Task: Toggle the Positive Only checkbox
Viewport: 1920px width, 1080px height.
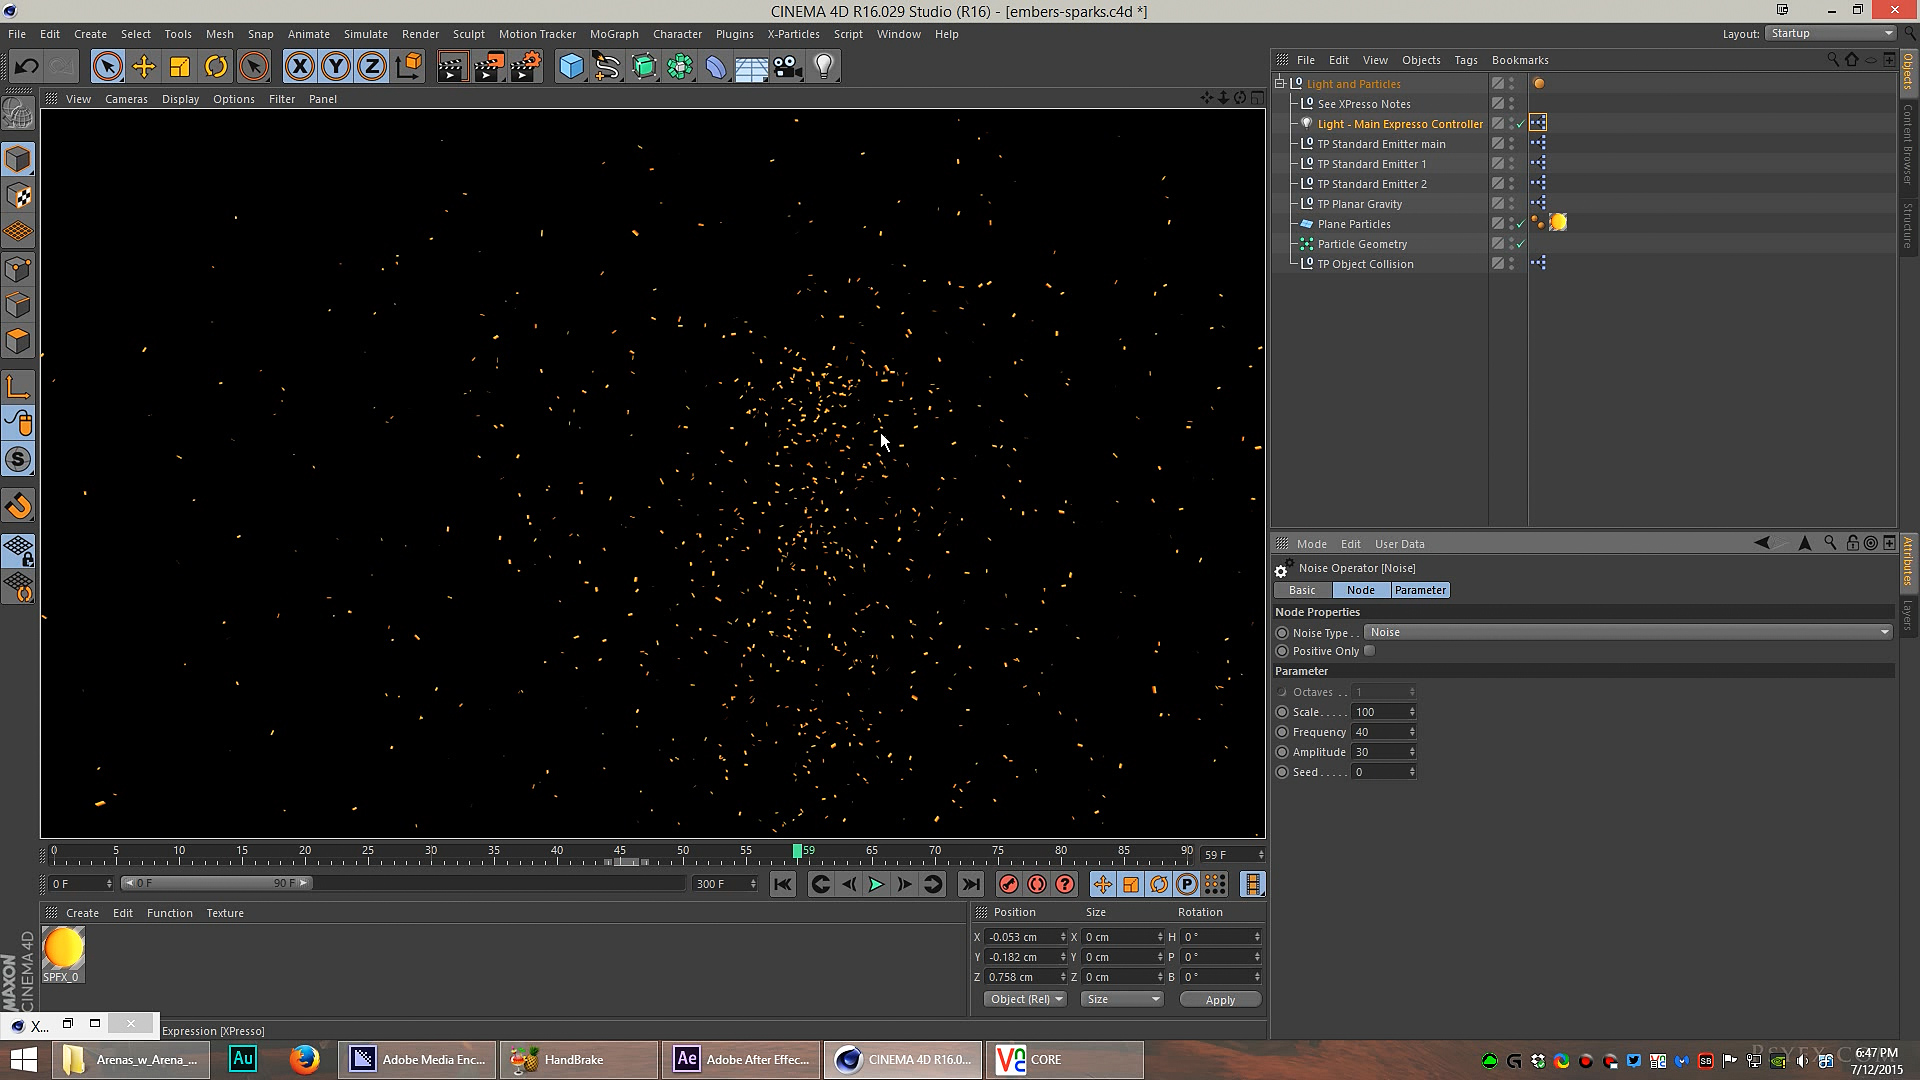Action: 1370,651
